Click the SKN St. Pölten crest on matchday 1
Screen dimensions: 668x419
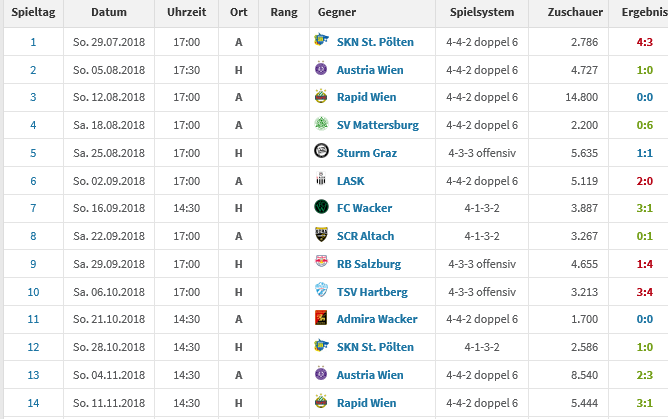321,40
